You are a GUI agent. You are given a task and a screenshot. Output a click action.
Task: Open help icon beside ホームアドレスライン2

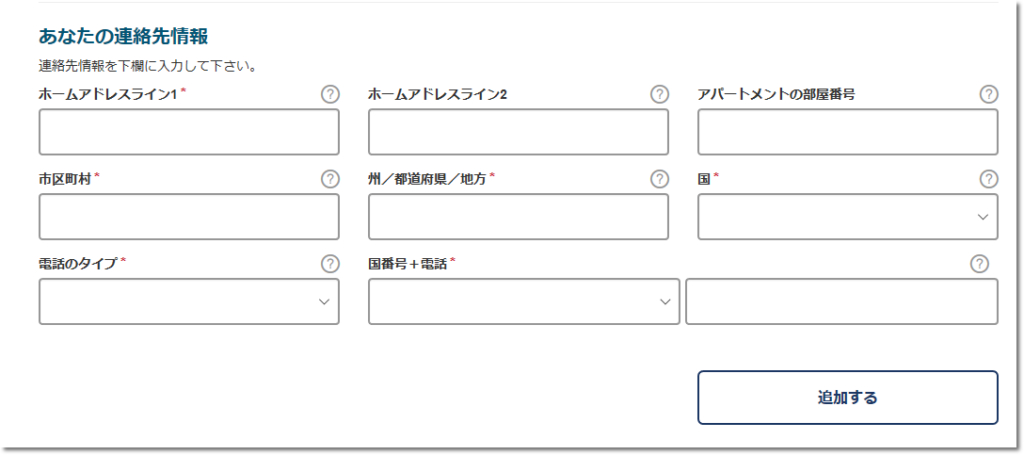pos(660,95)
